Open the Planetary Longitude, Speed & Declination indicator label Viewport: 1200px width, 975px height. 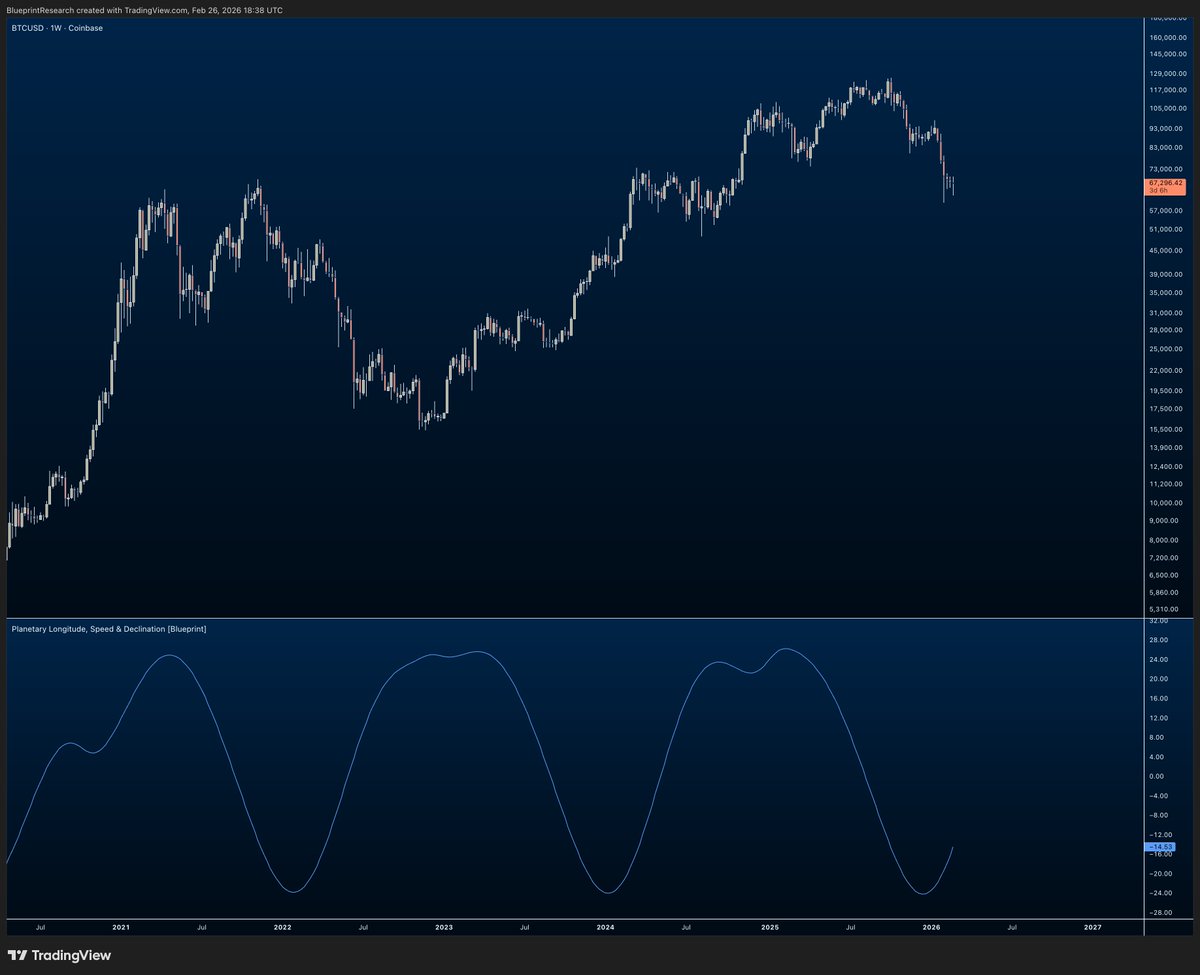pyautogui.click(x=109, y=628)
